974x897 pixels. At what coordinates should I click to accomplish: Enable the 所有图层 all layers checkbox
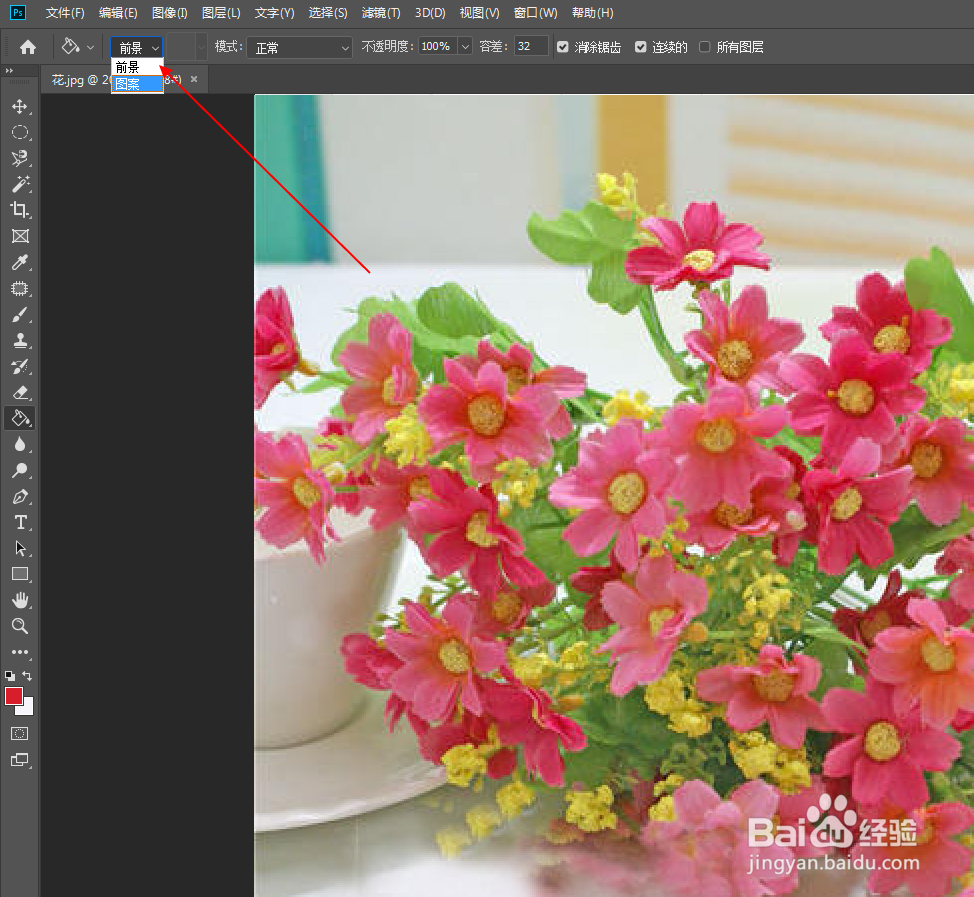(704, 47)
